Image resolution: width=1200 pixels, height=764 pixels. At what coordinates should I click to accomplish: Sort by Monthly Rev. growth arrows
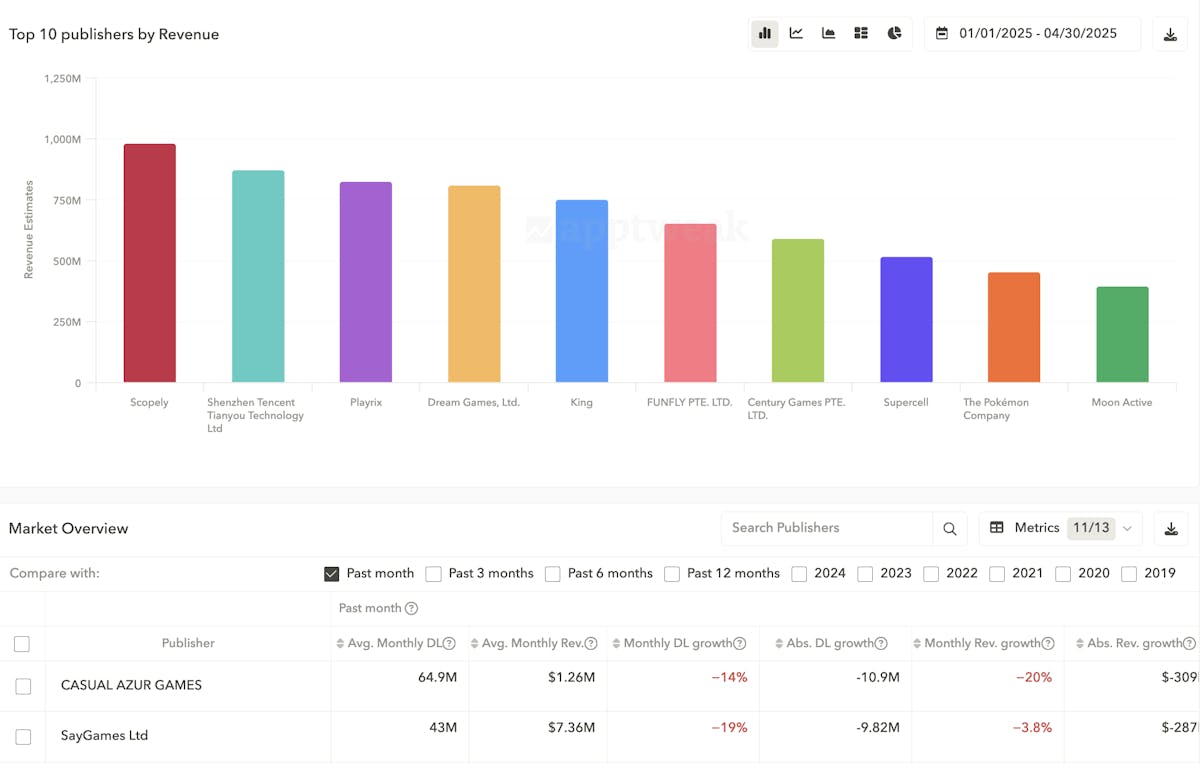point(917,644)
